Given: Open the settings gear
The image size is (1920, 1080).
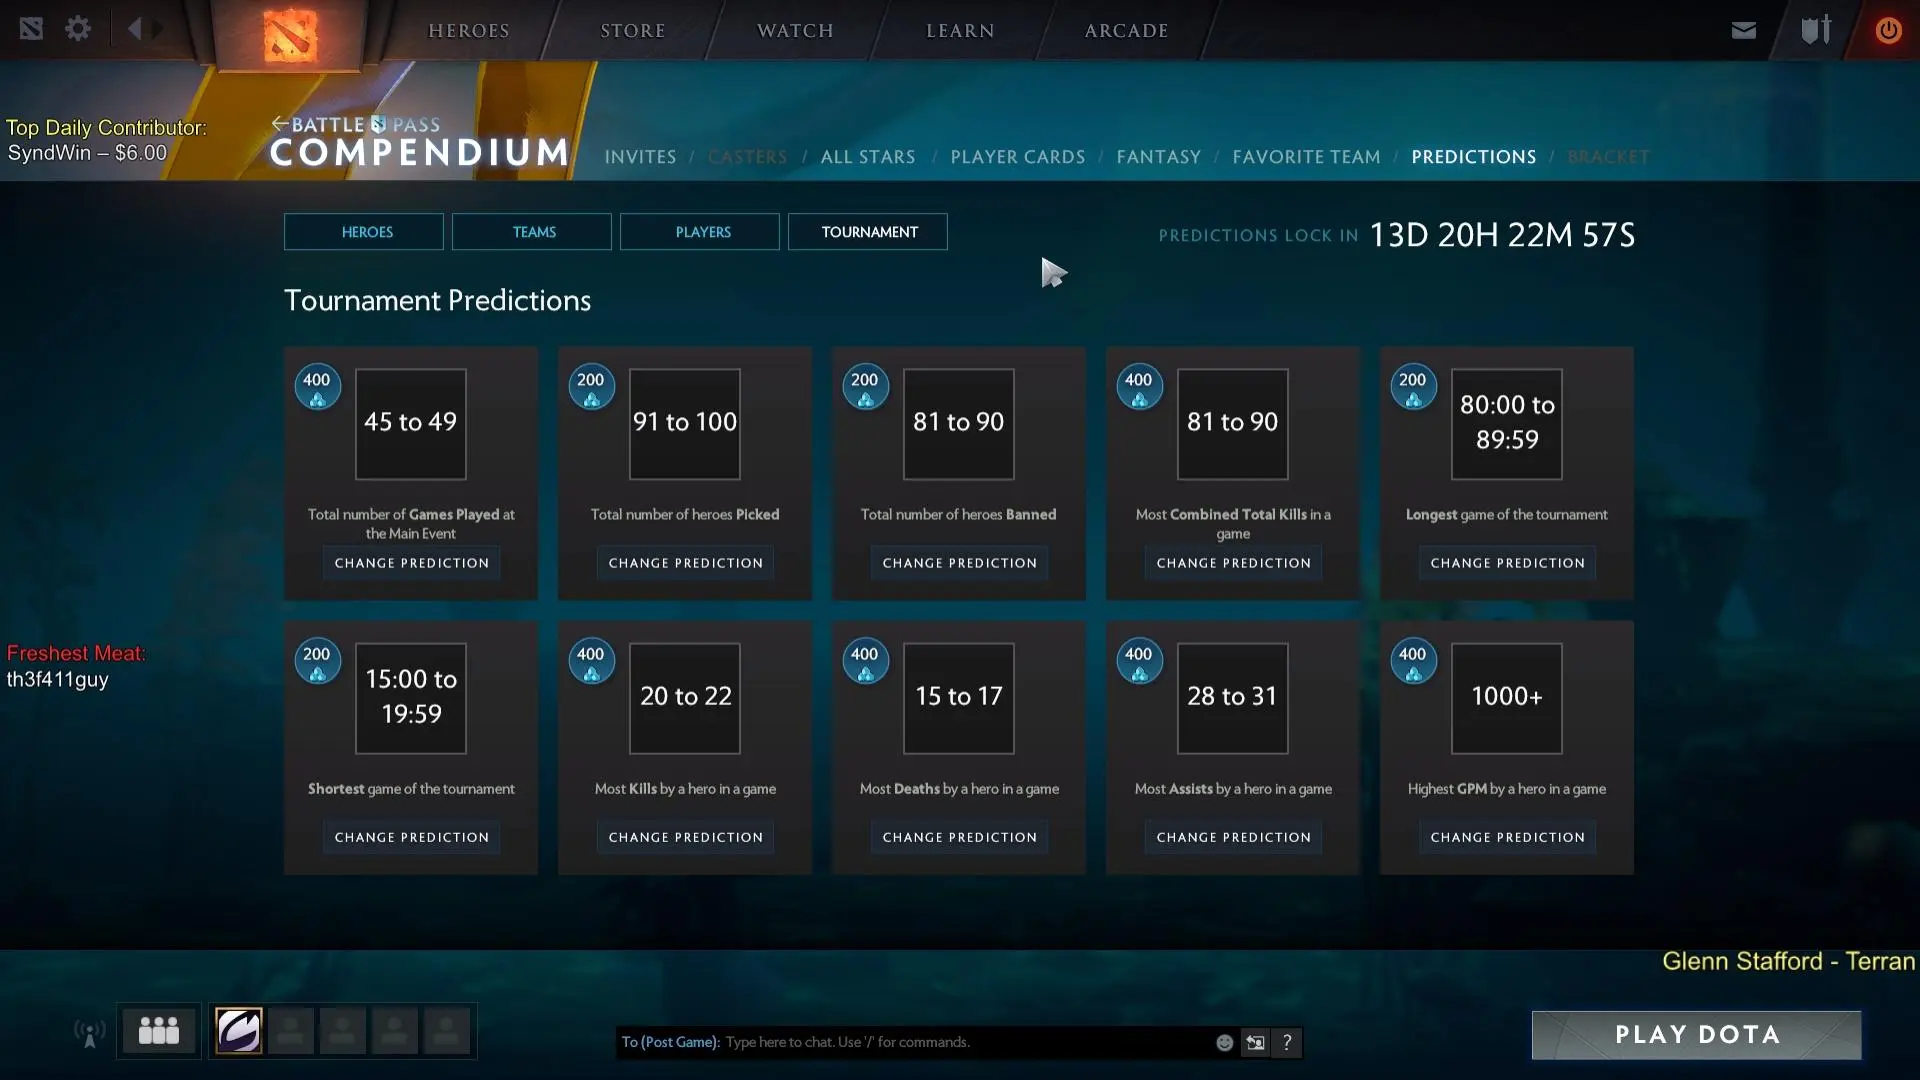Looking at the screenshot, I should pos(78,29).
